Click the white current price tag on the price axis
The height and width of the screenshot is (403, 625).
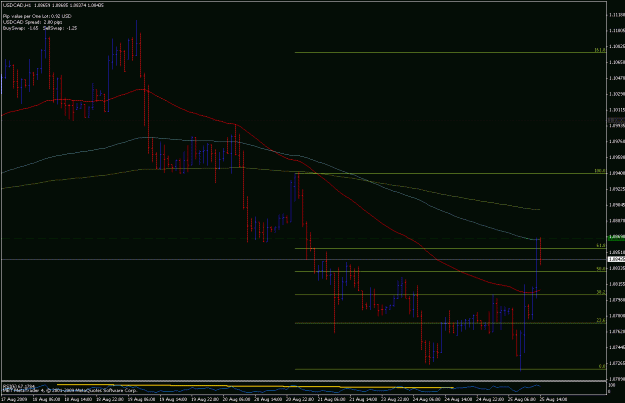coord(616,259)
